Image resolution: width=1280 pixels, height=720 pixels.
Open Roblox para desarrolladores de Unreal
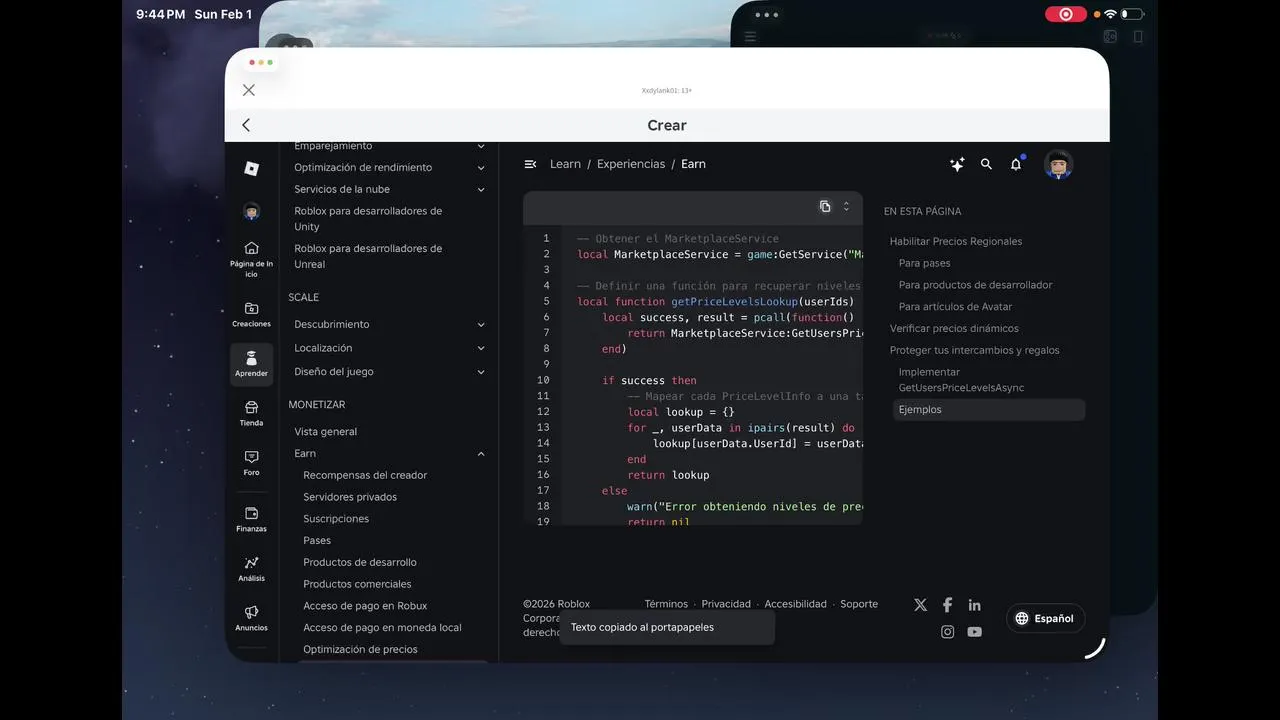[368, 256]
